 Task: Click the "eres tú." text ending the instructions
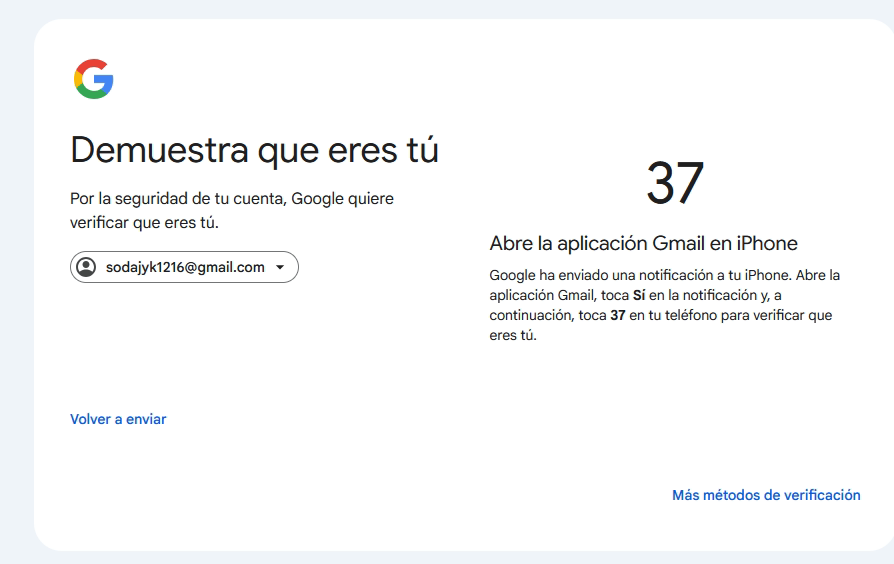click(513, 336)
